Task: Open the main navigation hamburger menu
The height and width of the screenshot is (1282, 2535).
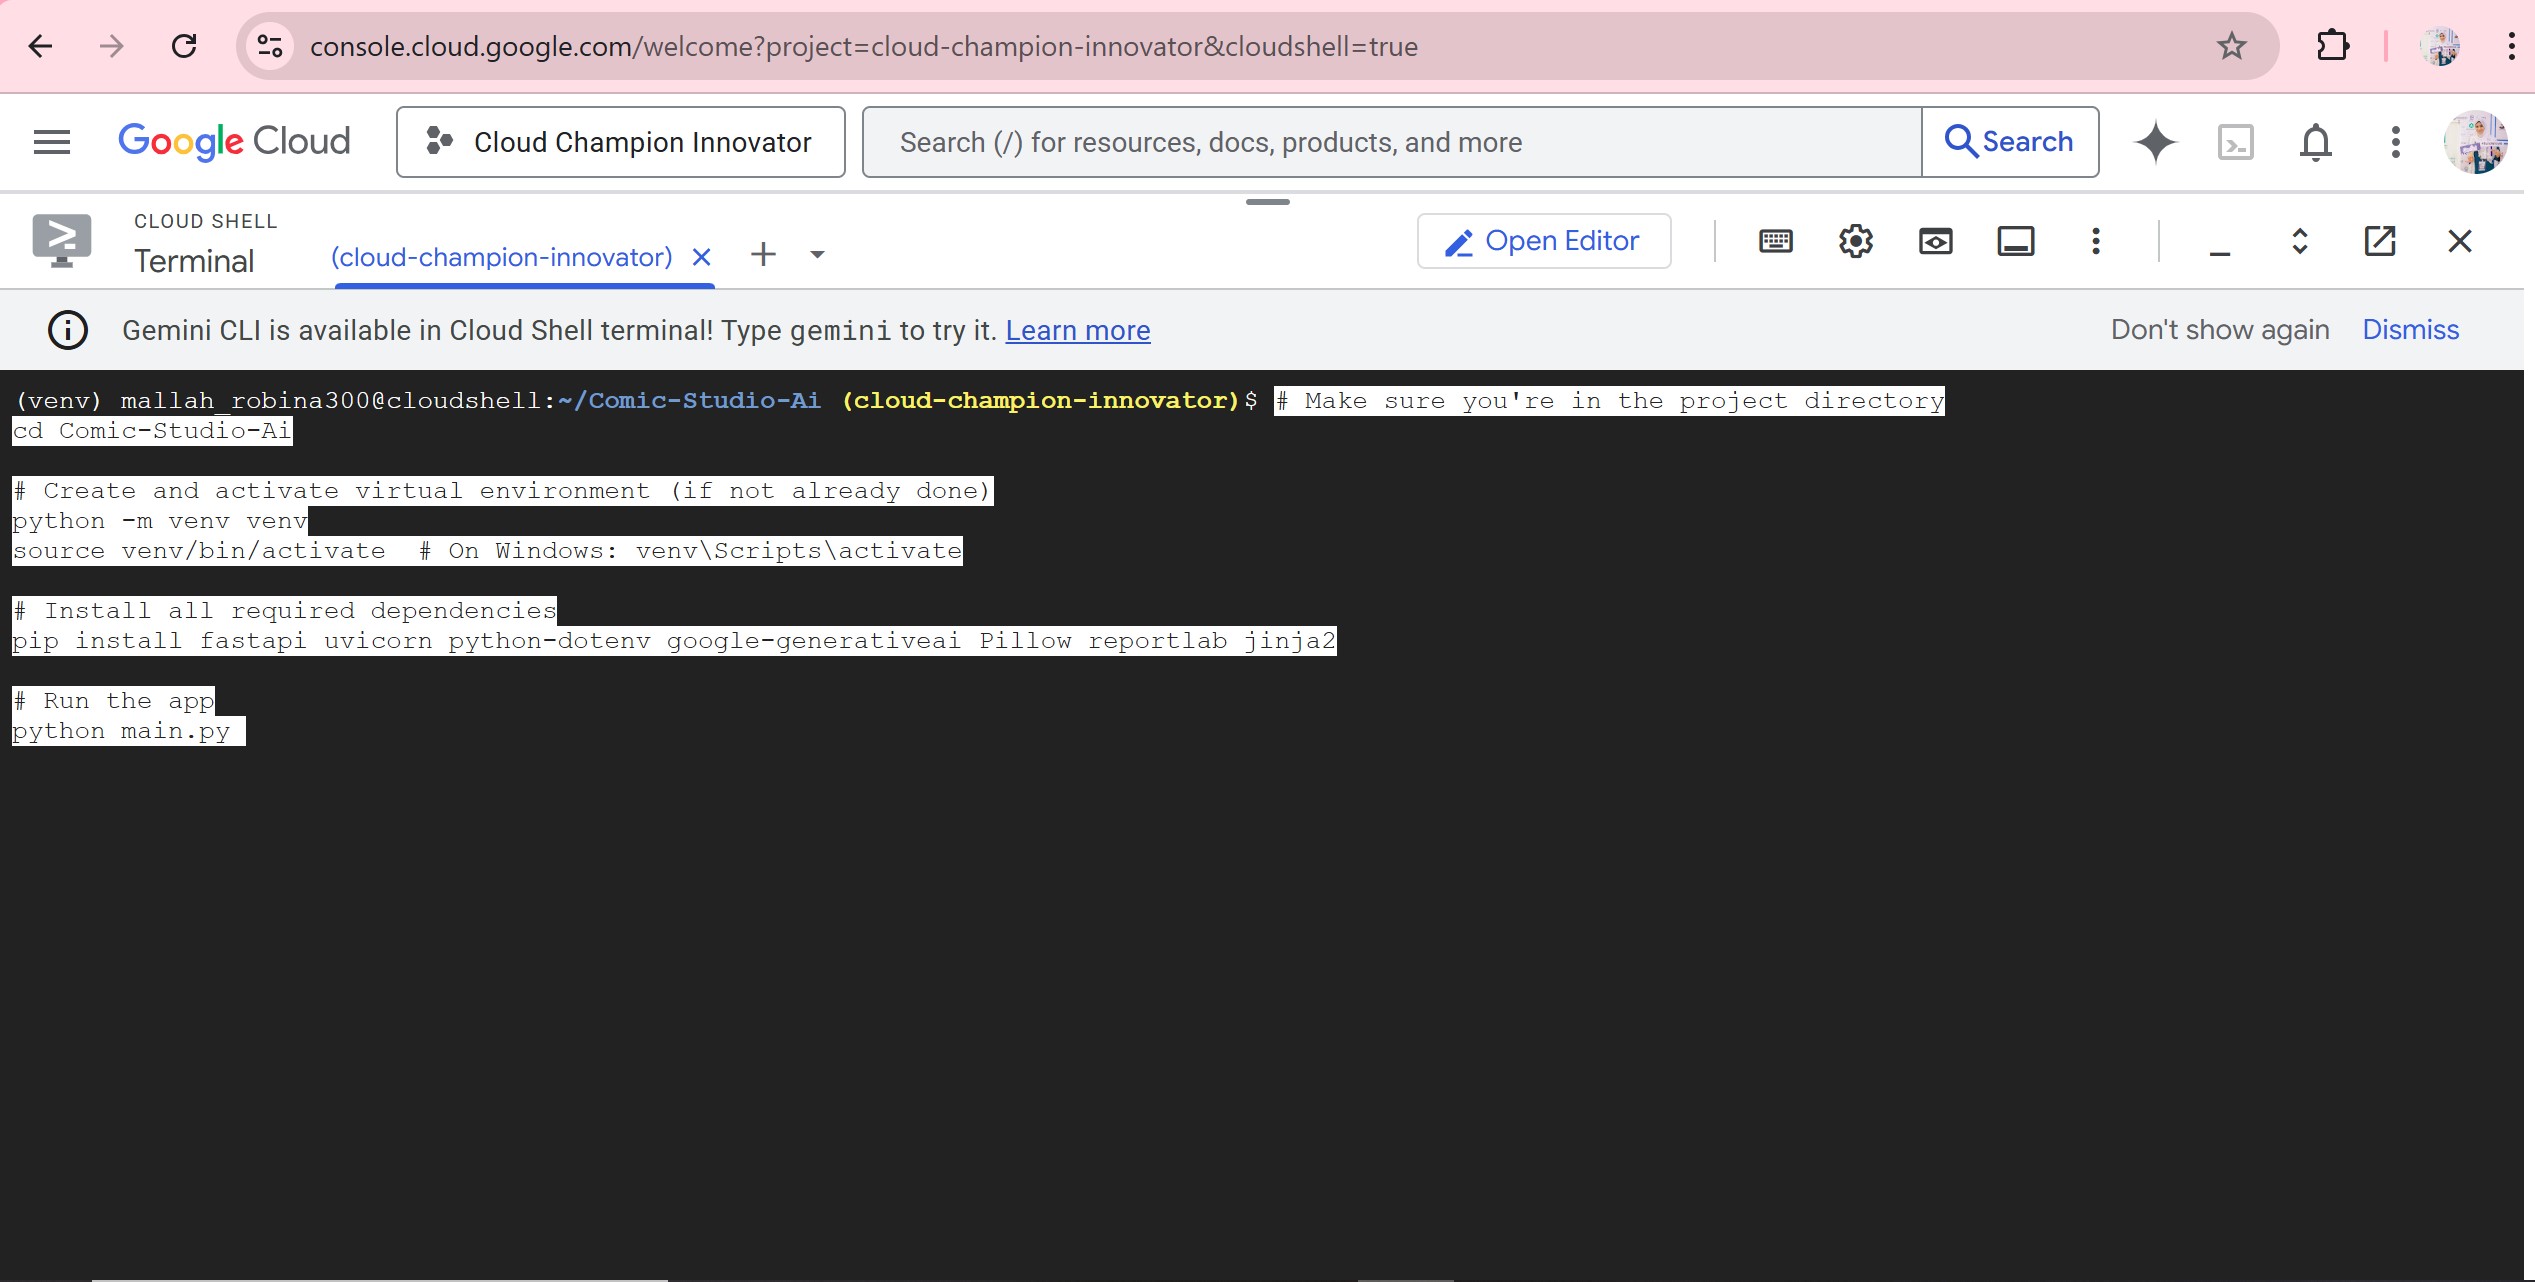Action: [x=52, y=142]
